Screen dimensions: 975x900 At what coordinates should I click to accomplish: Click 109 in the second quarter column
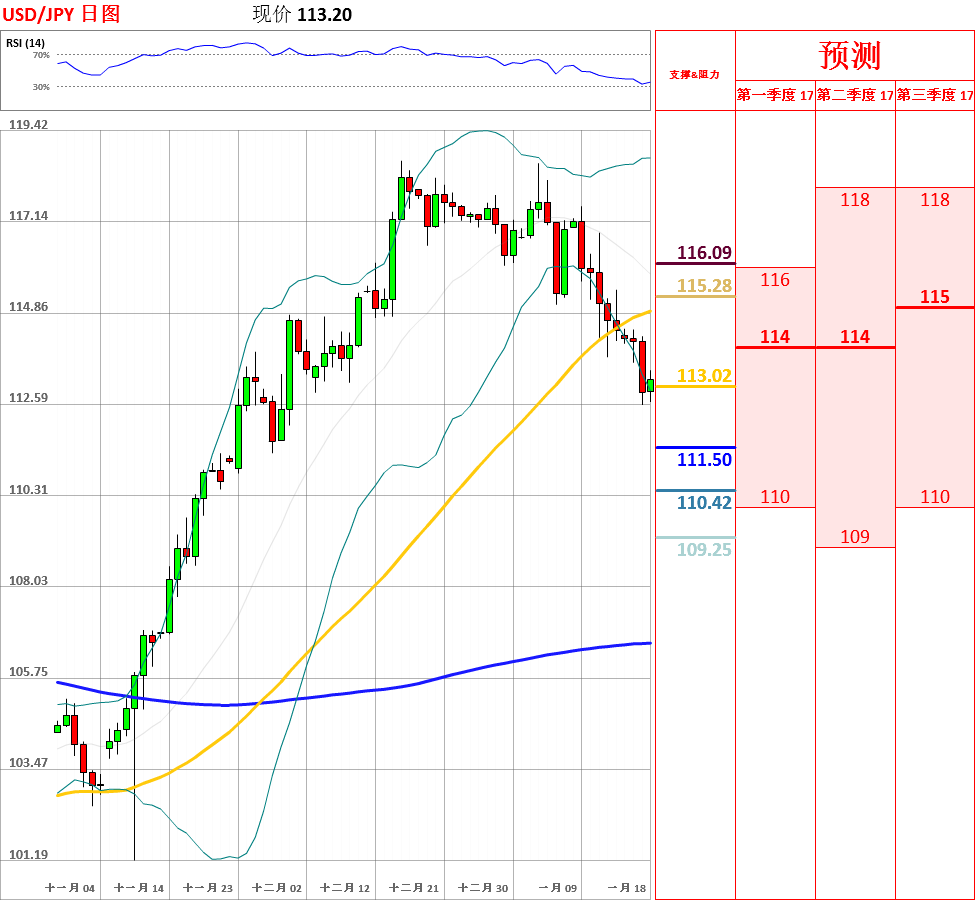click(855, 537)
